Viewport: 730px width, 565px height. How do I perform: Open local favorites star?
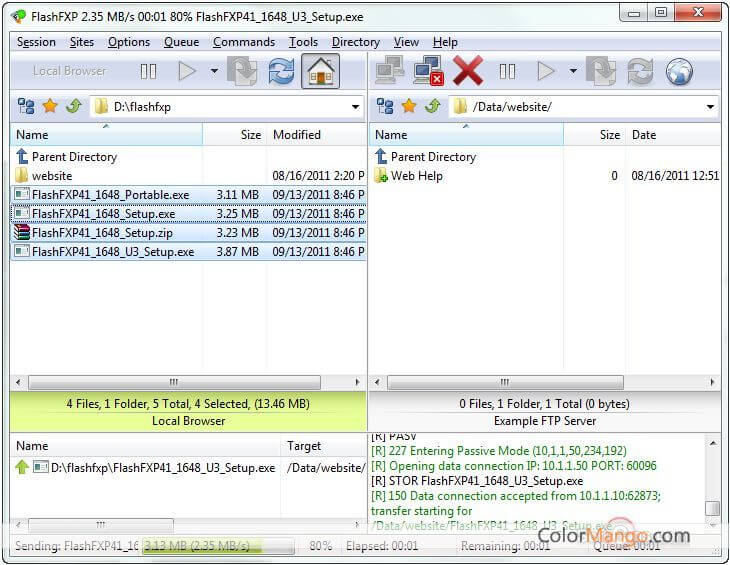coord(50,107)
